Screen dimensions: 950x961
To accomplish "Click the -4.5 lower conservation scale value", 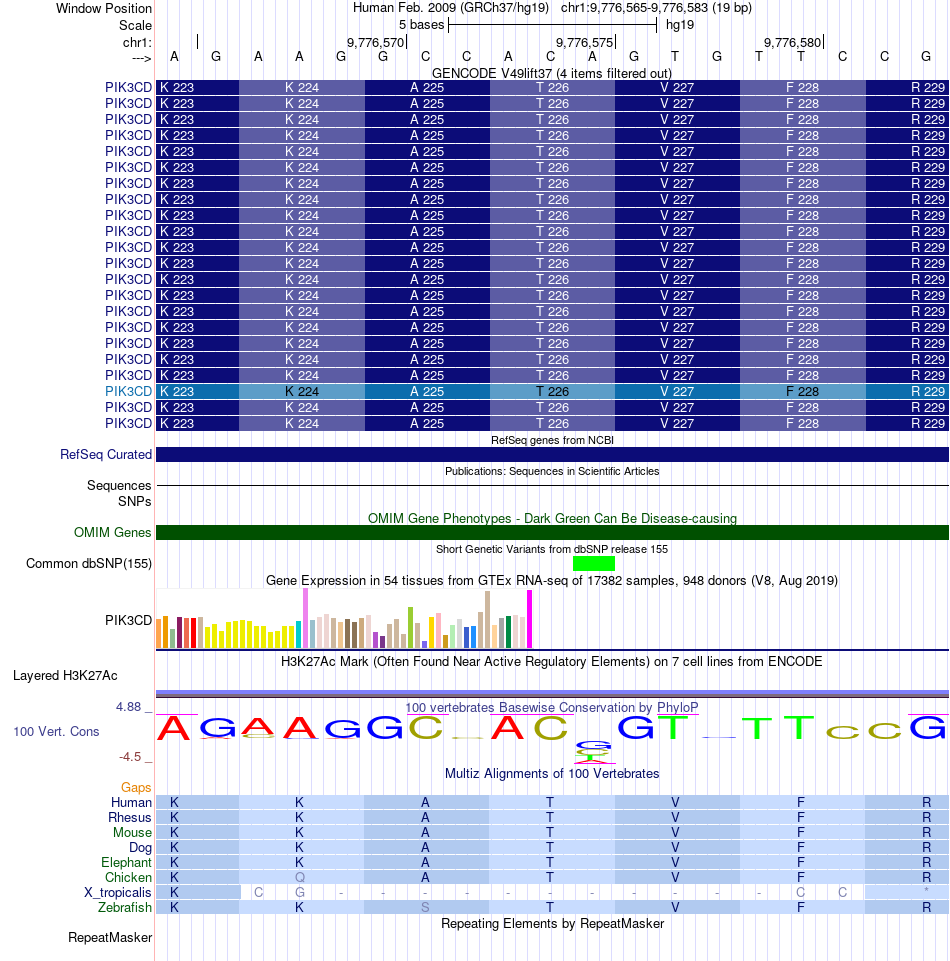I will (130, 756).
